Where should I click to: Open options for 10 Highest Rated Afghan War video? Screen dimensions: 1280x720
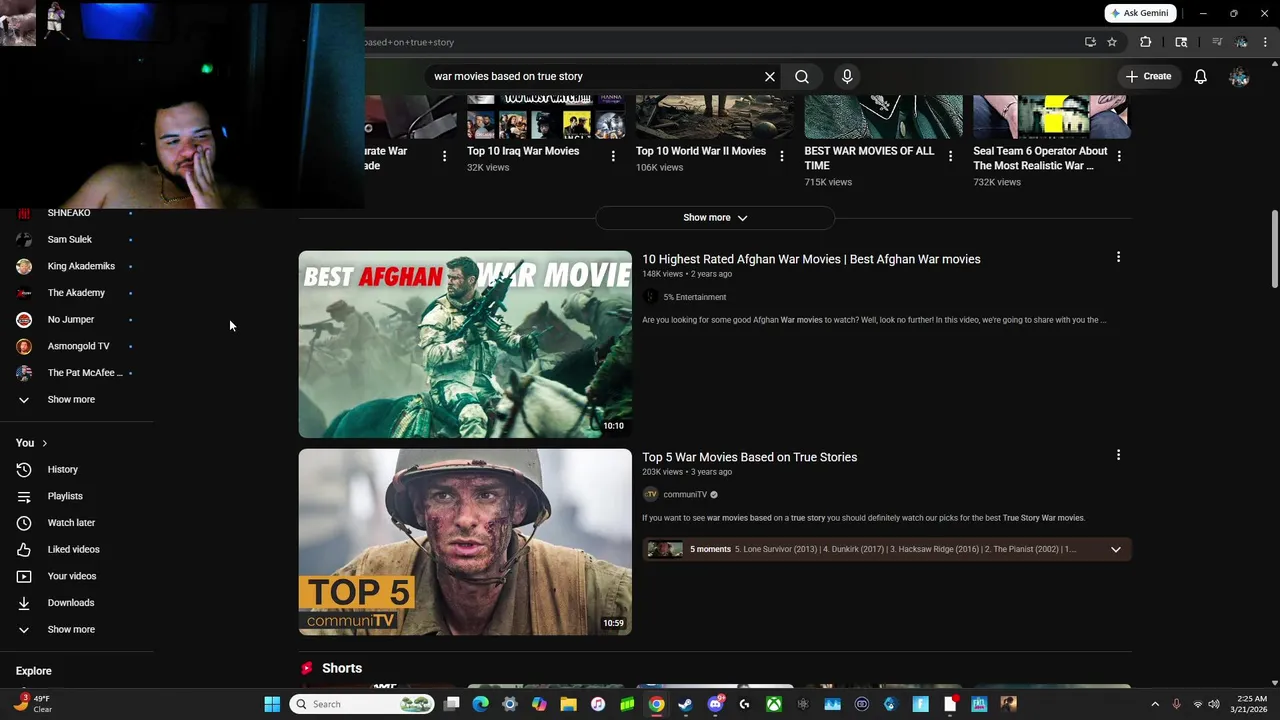coord(1118,257)
